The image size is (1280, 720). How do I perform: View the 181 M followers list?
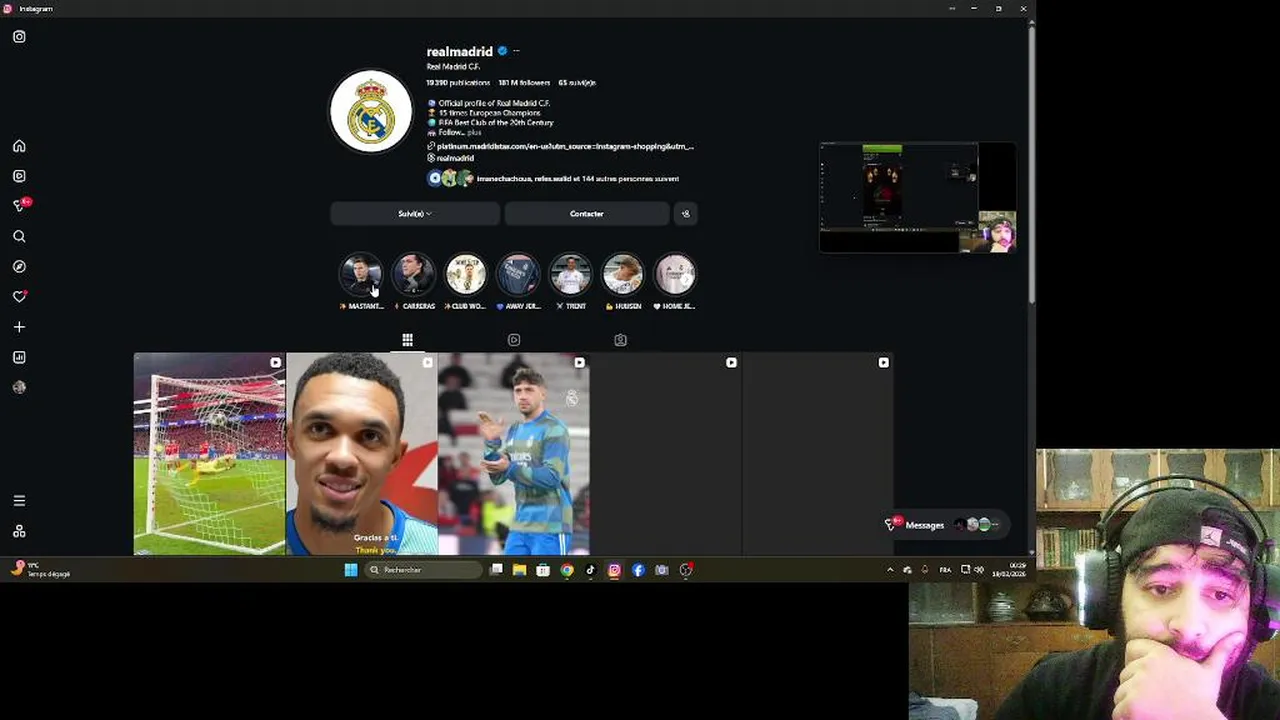tap(524, 83)
